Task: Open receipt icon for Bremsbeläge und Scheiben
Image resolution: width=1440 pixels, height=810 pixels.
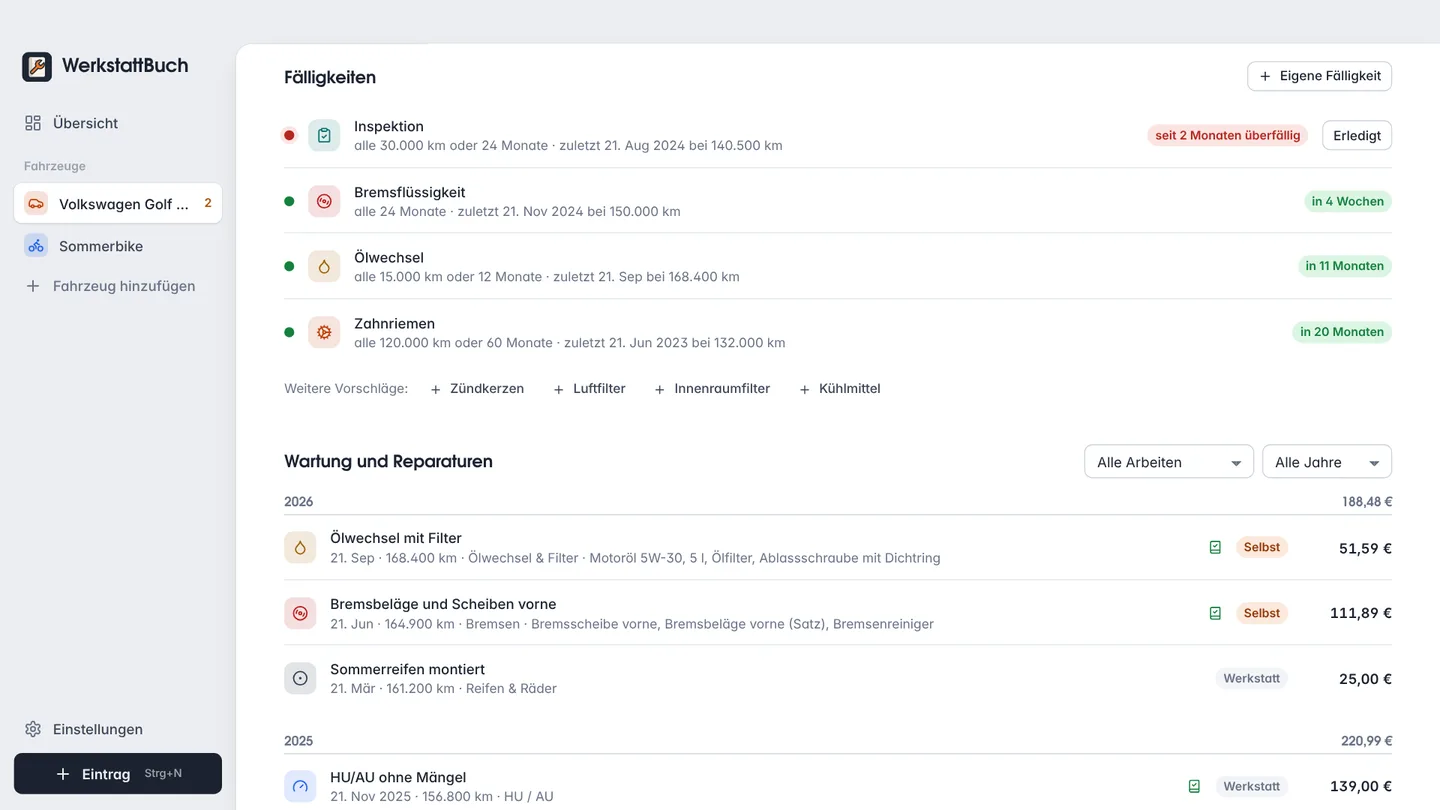Action: click(x=1215, y=613)
